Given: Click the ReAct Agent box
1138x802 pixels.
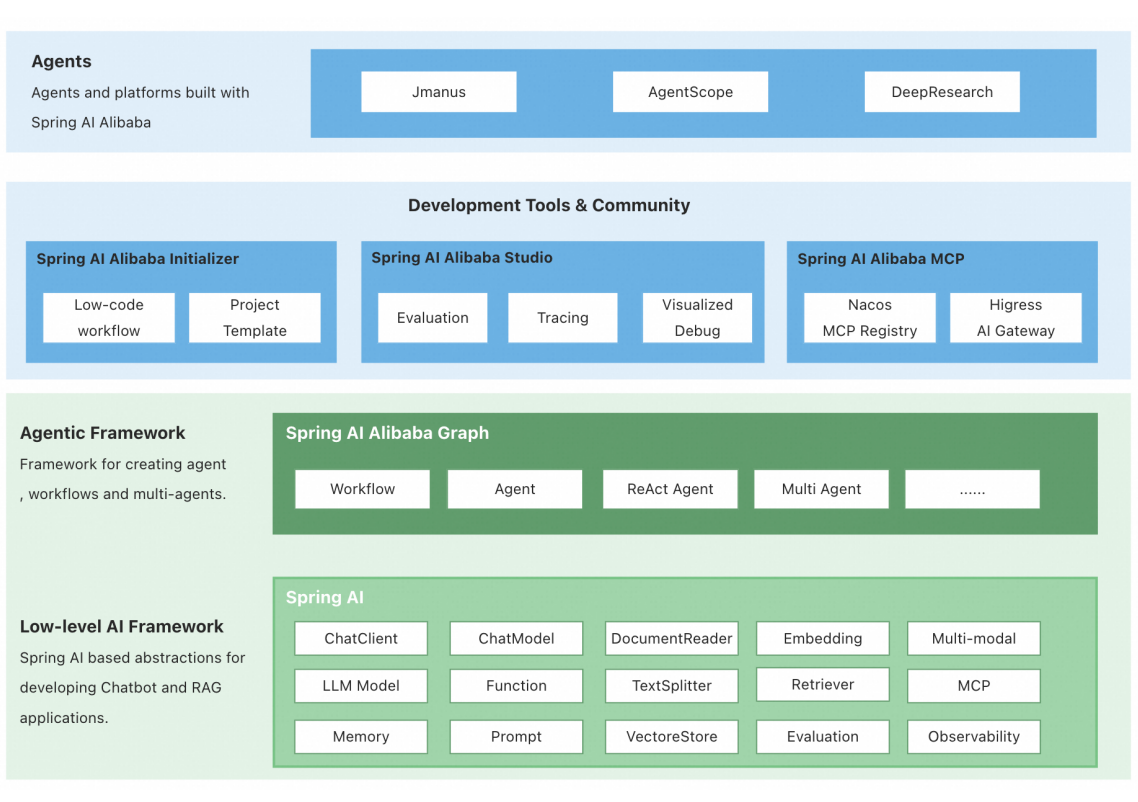Looking at the screenshot, I should [x=670, y=488].
